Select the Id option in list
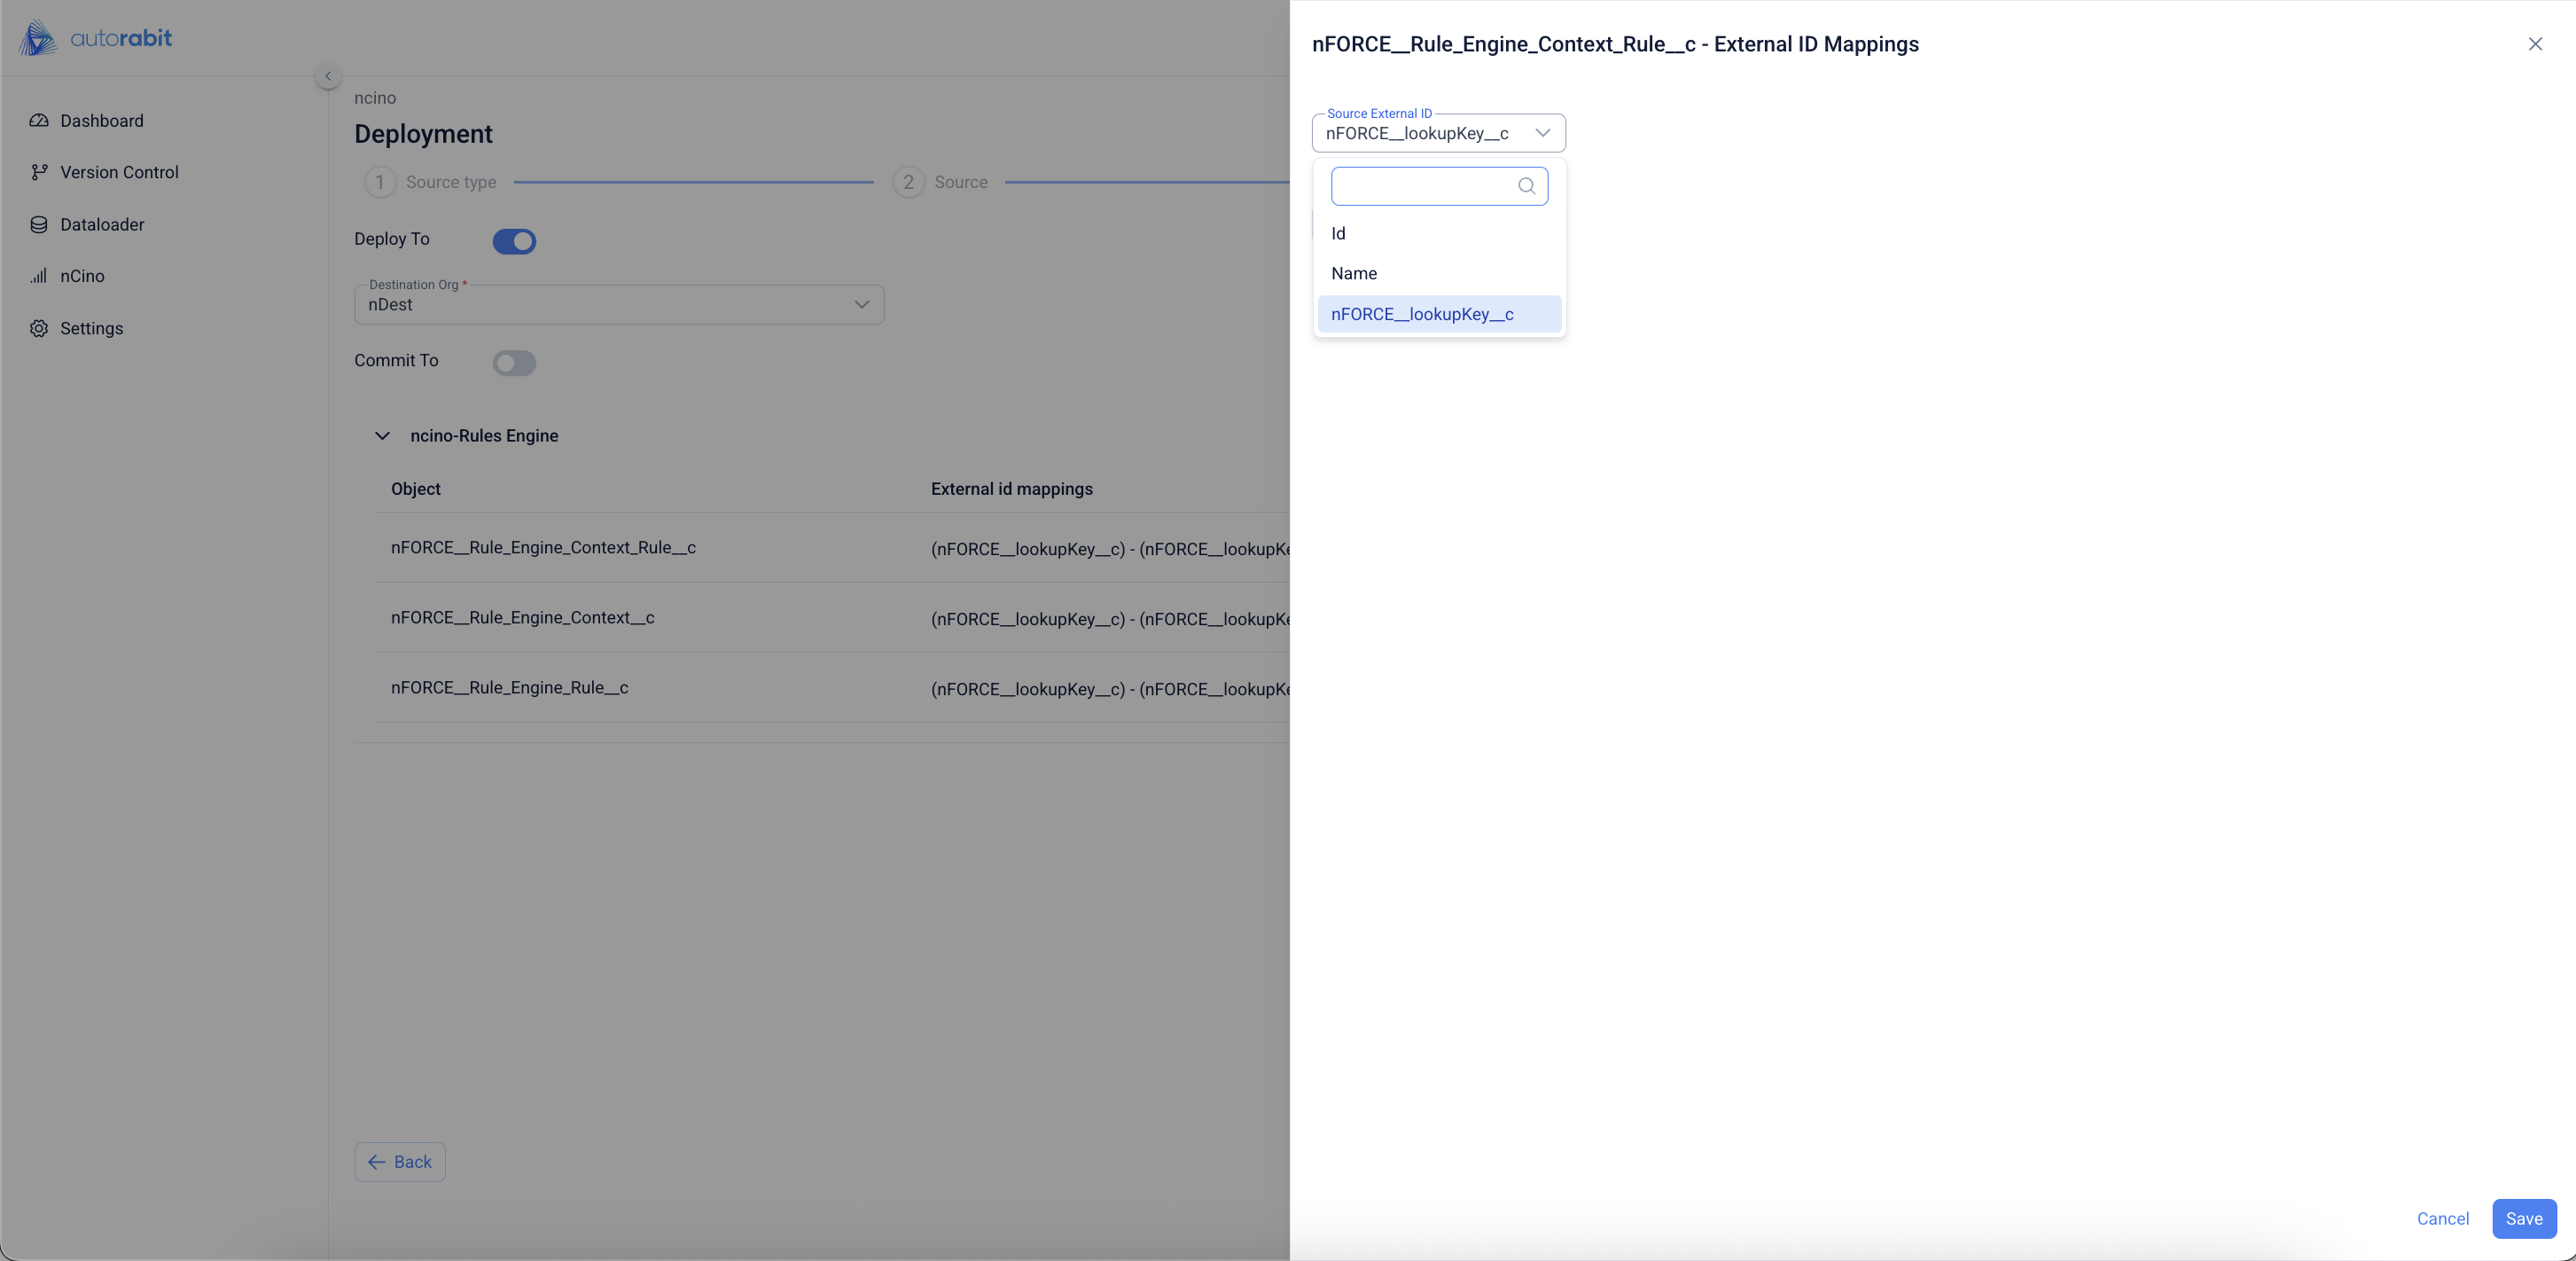 click(x=1338, y=233)
